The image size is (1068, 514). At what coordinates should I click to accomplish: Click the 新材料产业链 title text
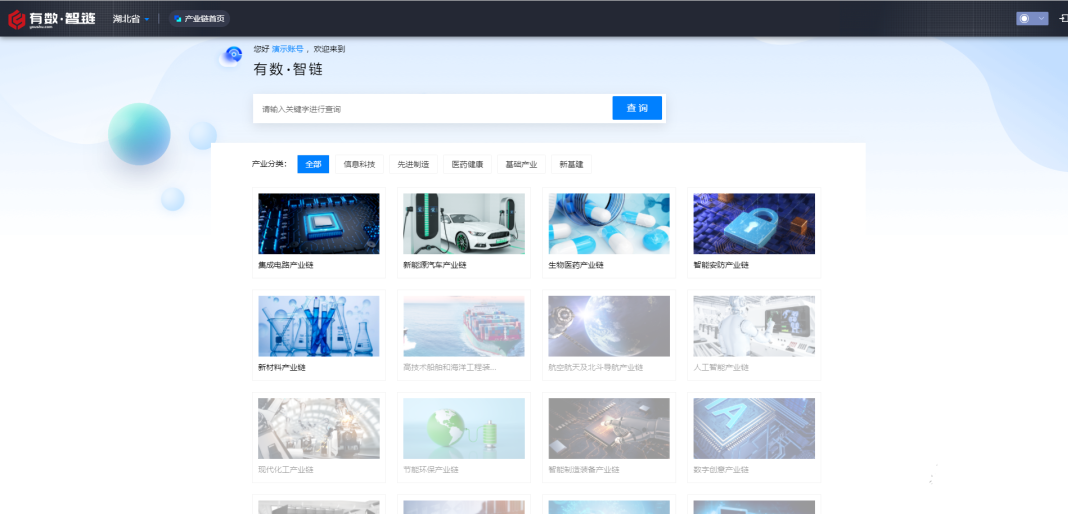pyautogui.click(x=282, y=368)
